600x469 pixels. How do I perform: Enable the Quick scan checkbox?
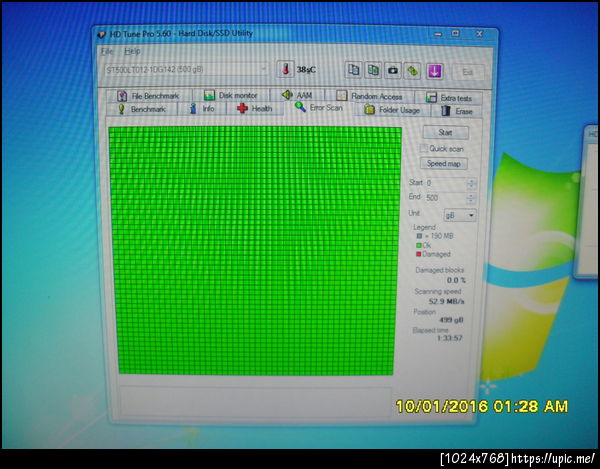tap(423, 148)
